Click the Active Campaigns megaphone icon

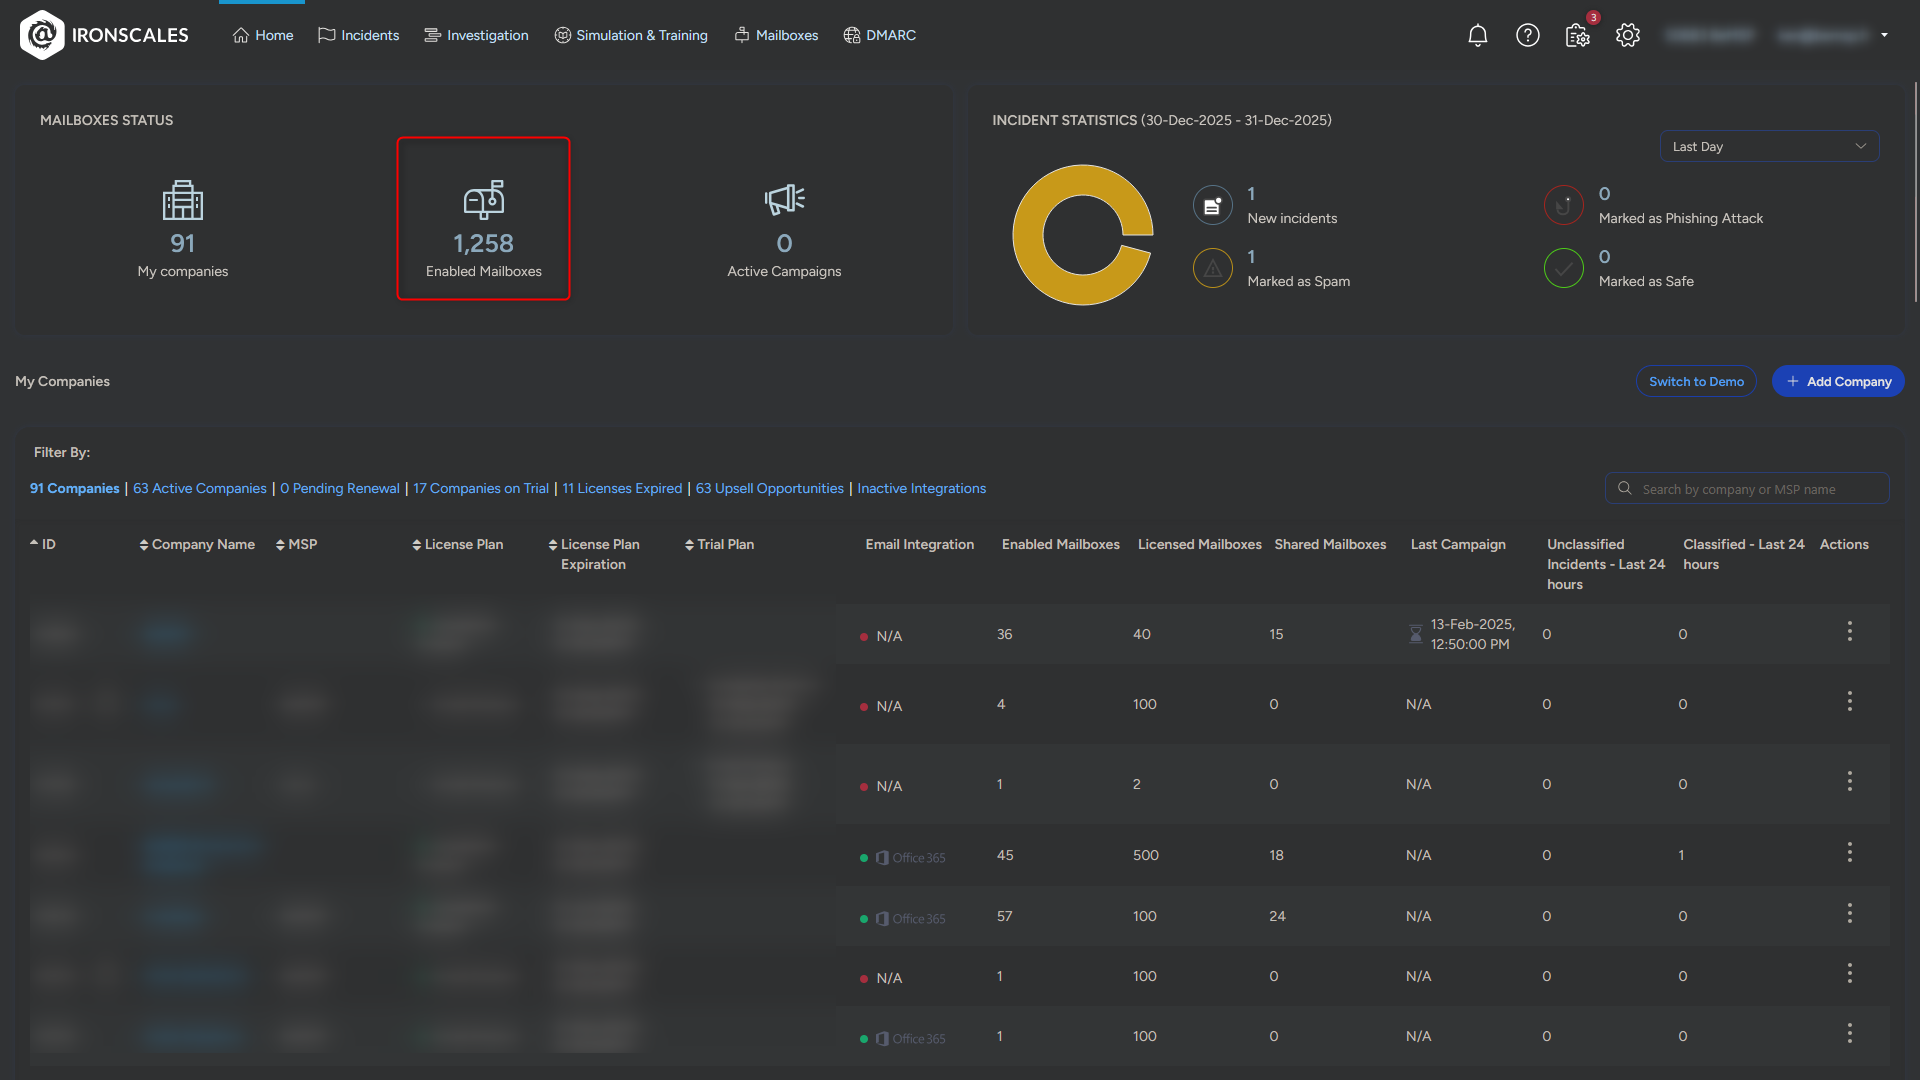[784, 200]
